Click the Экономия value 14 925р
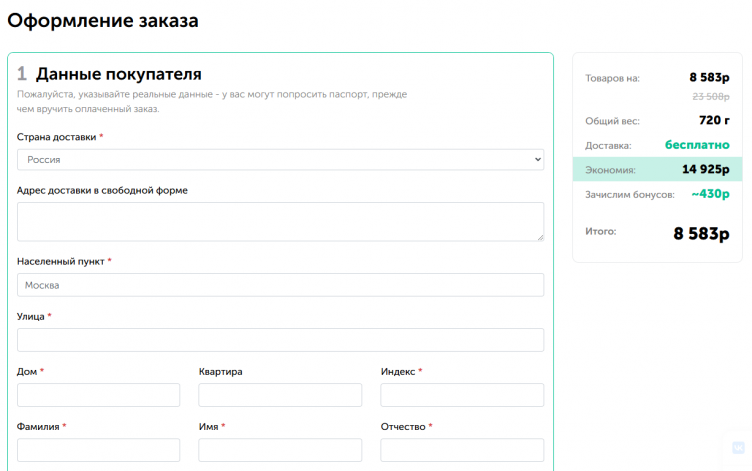 705,169
